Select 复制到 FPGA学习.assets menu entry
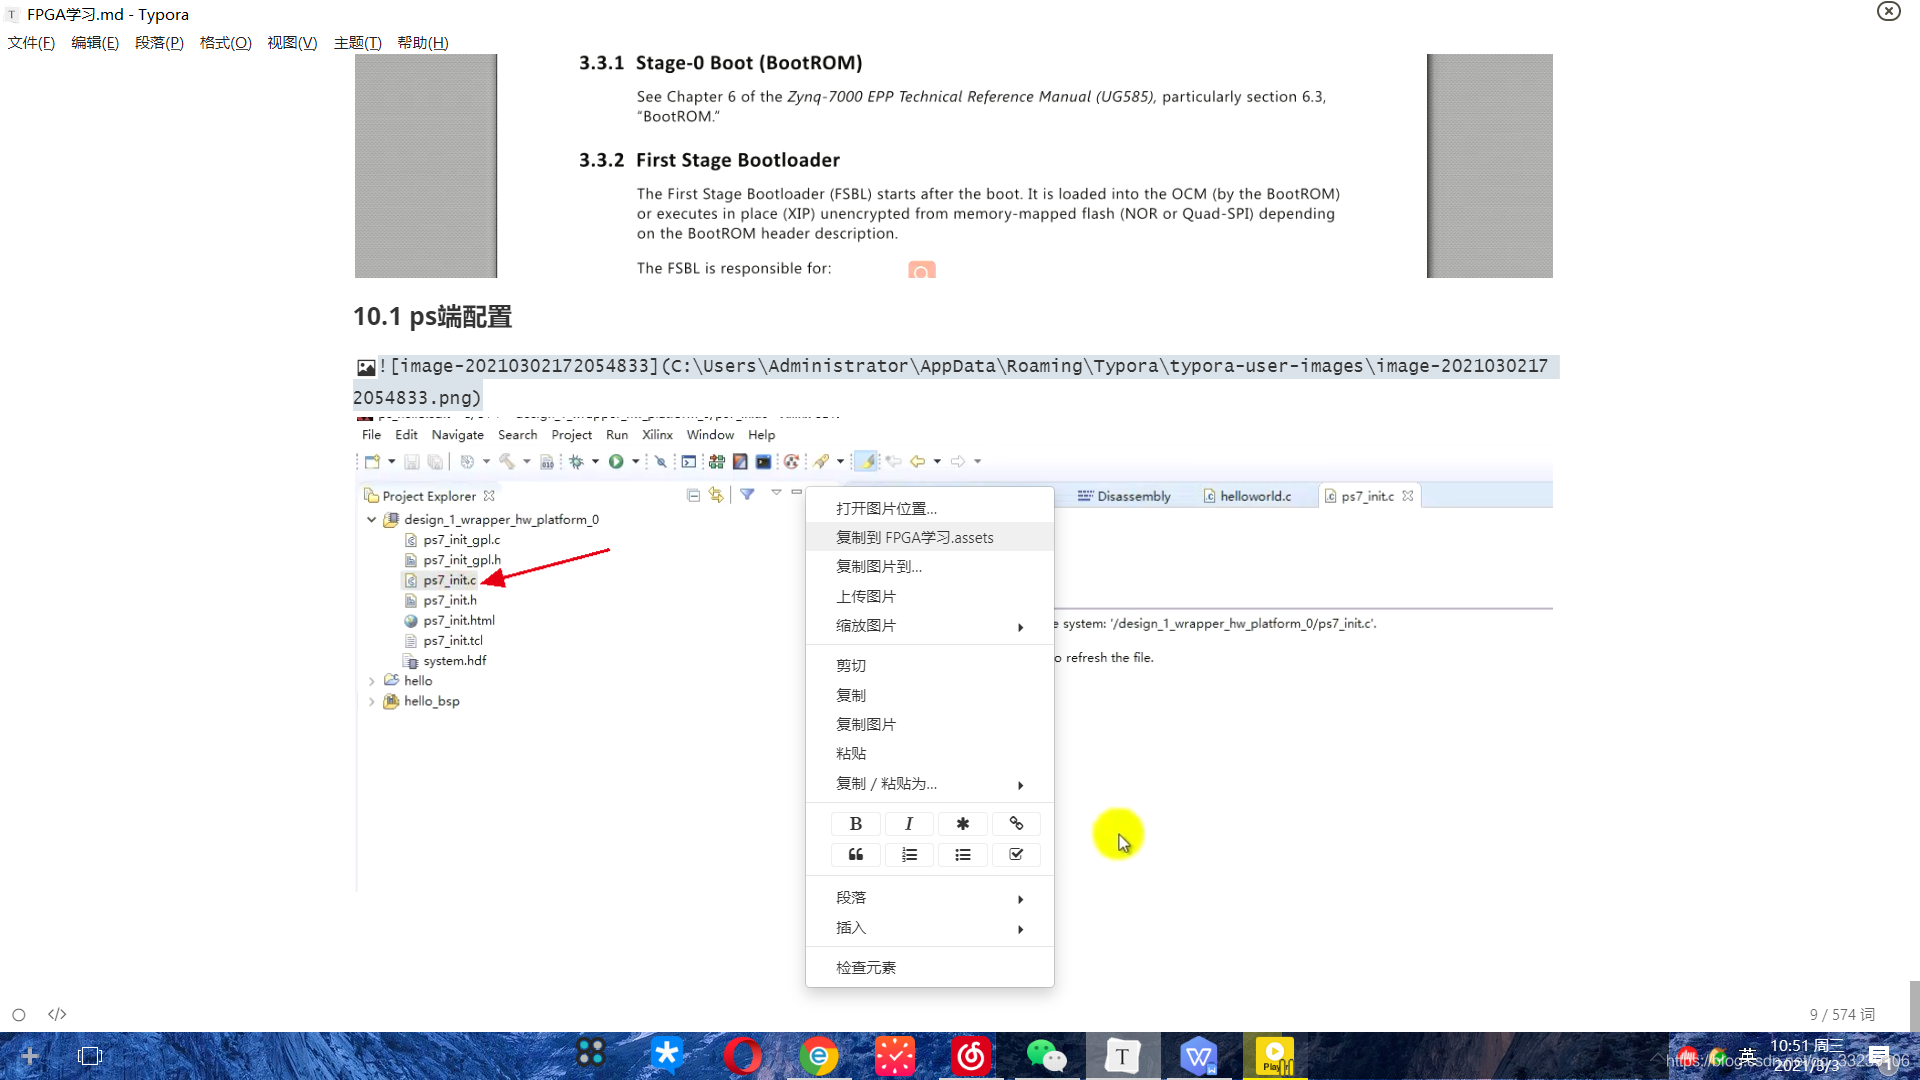Image resolution: width=1920 pixels, height=1080 pixels. click(929, 538)
